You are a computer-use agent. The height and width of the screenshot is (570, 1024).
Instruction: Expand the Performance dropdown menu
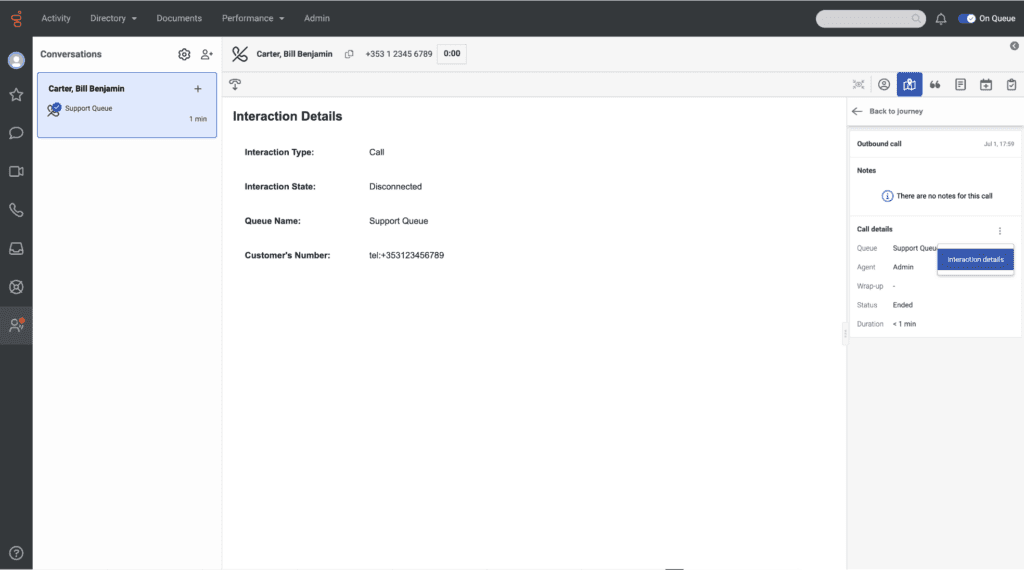[x=253, y=18]
